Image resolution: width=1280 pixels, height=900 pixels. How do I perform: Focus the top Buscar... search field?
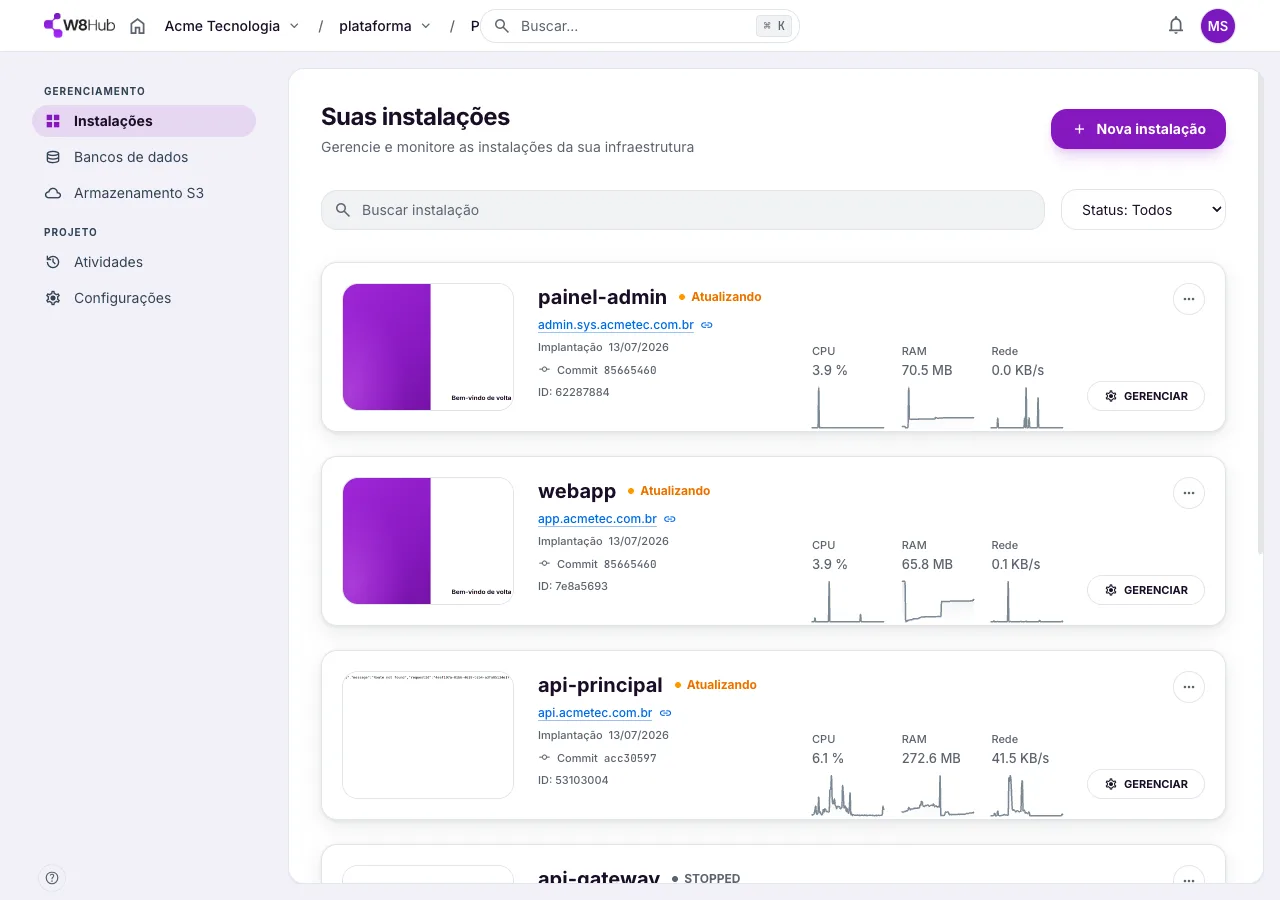pyautogui.click(x=640, y=26)
